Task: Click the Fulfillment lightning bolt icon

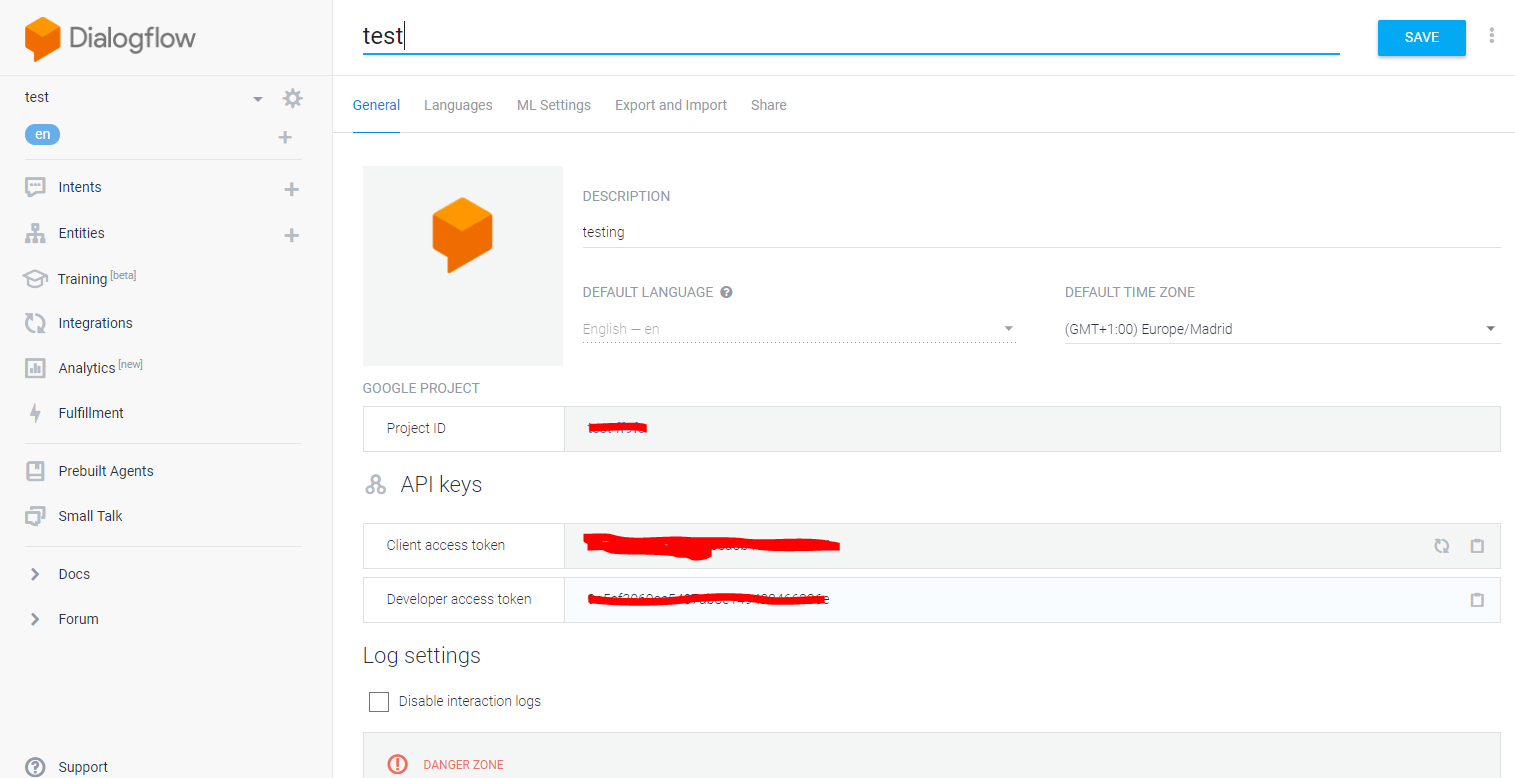Action: pyautogui.click(x=35, y=413)
